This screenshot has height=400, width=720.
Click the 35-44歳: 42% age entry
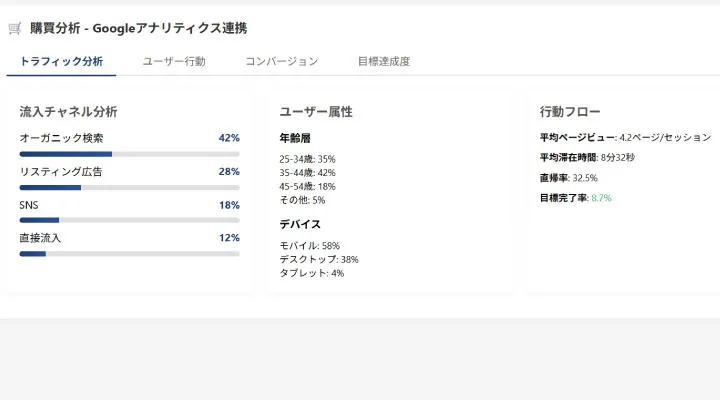(x=307, y=173)
